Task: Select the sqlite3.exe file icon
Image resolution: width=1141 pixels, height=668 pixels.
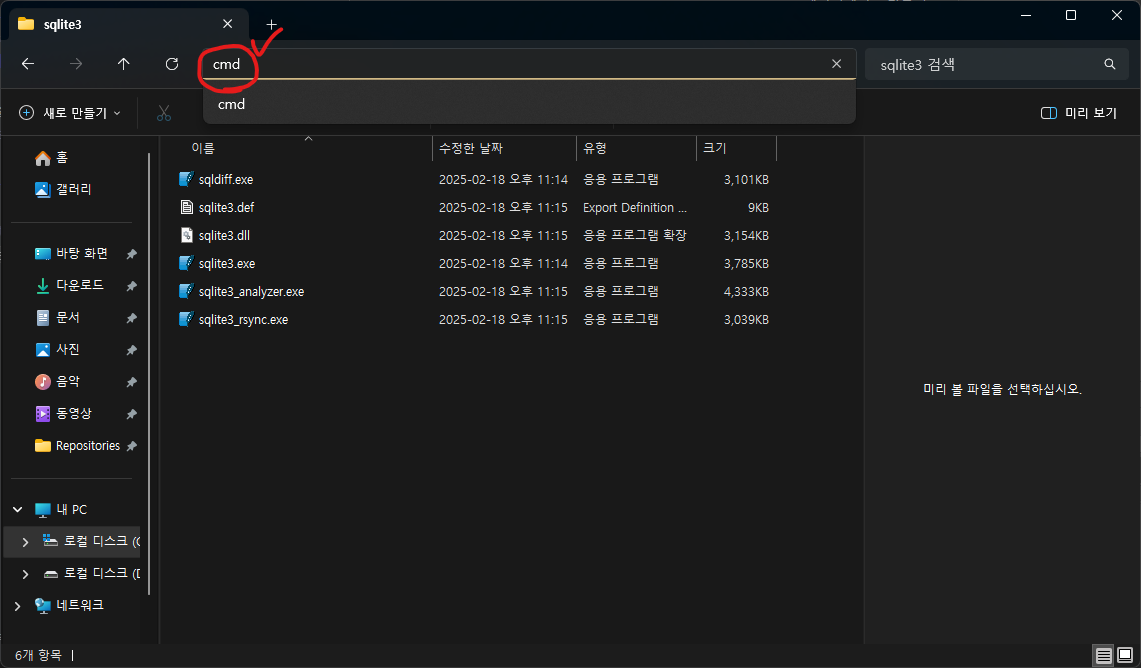Action: [x=186, y=263]
